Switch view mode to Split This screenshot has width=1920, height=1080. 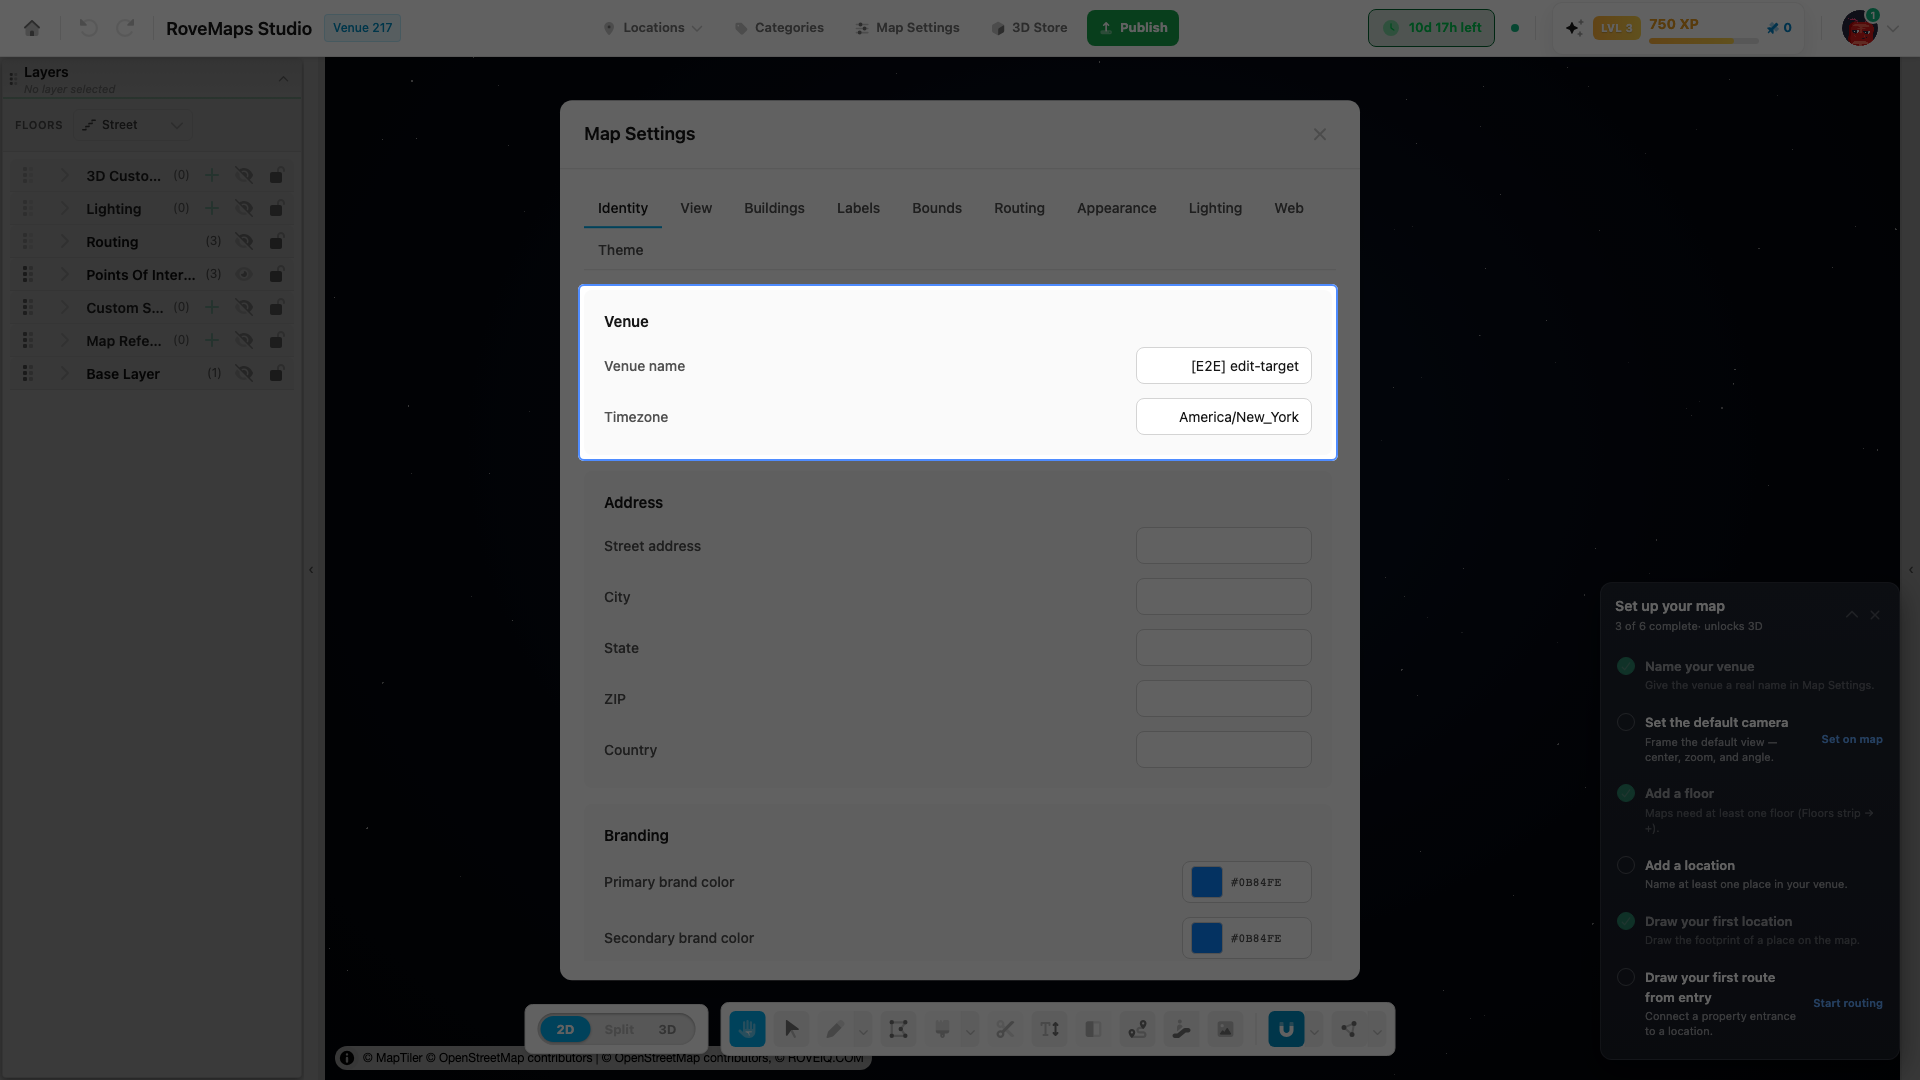(x=619, y=1029)
